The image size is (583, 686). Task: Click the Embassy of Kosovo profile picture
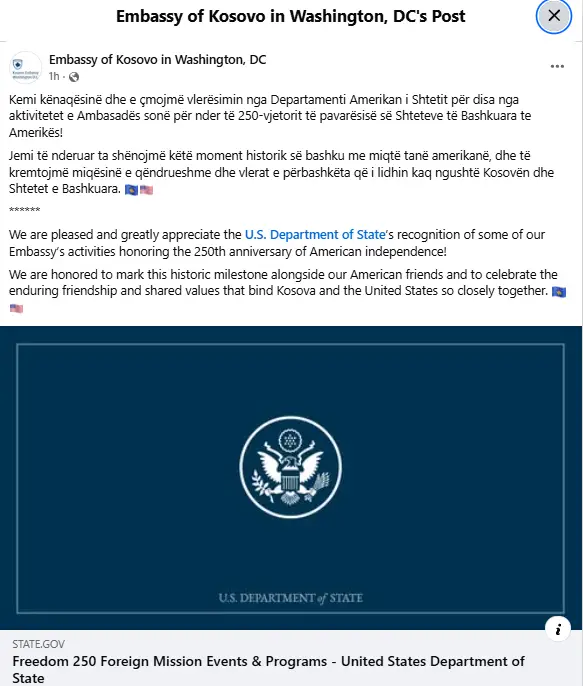(25, 68)
